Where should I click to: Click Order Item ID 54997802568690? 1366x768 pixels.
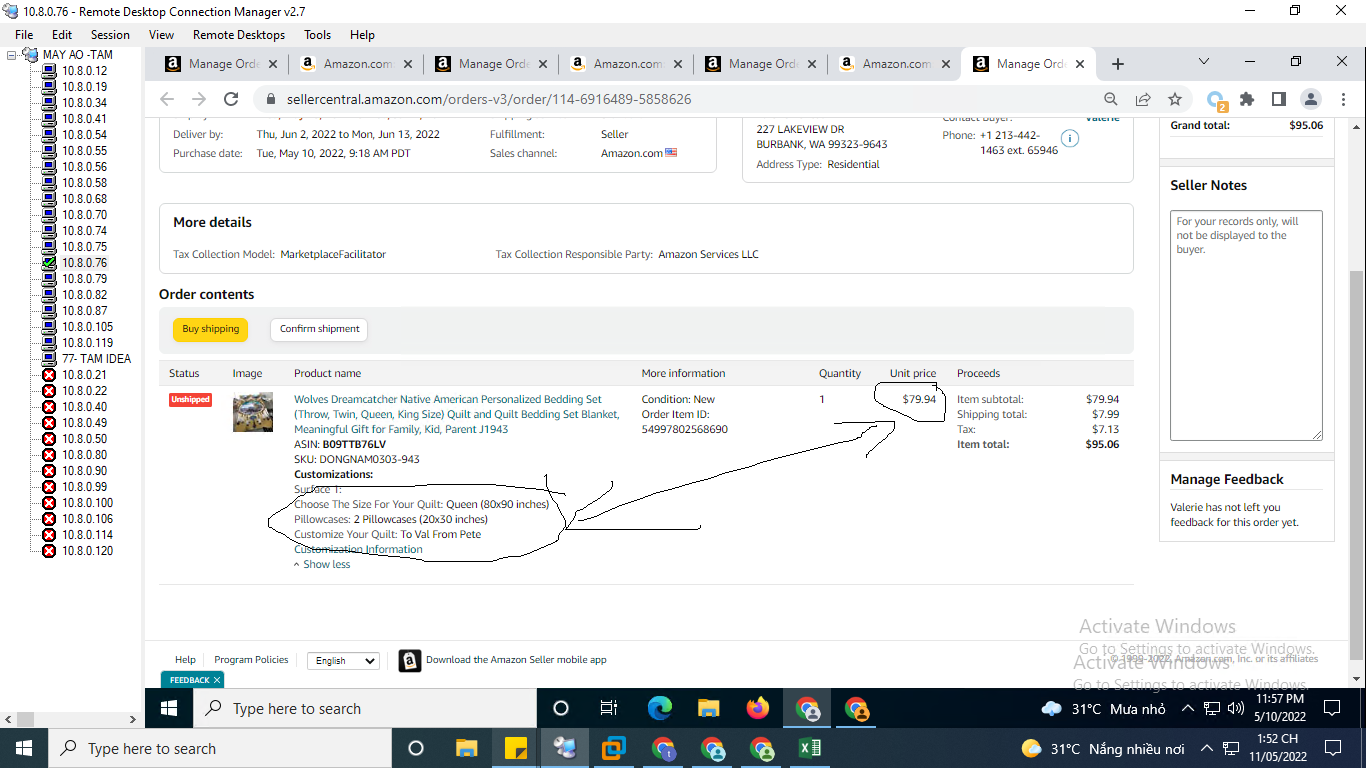tap(685, 429)
